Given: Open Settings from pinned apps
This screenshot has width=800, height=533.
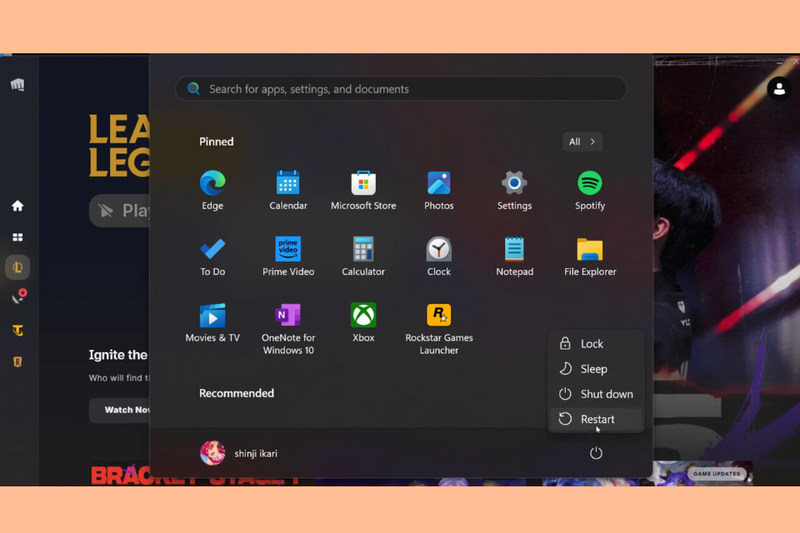Looking at the screenshot, I should tap(514, 190).
